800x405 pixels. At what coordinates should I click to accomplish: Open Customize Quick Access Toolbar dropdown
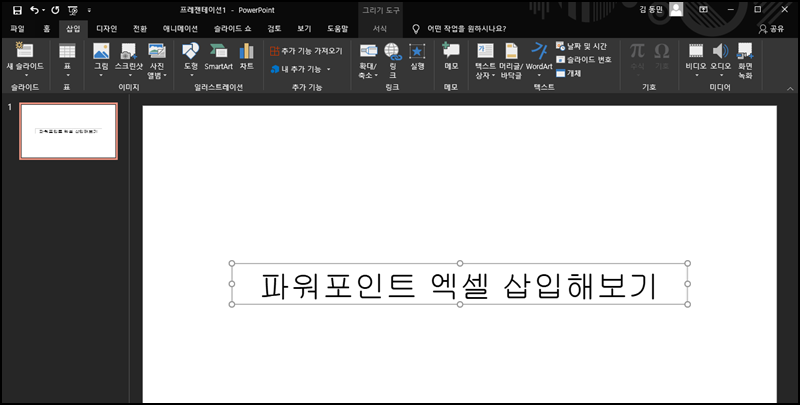pos(89,10)
